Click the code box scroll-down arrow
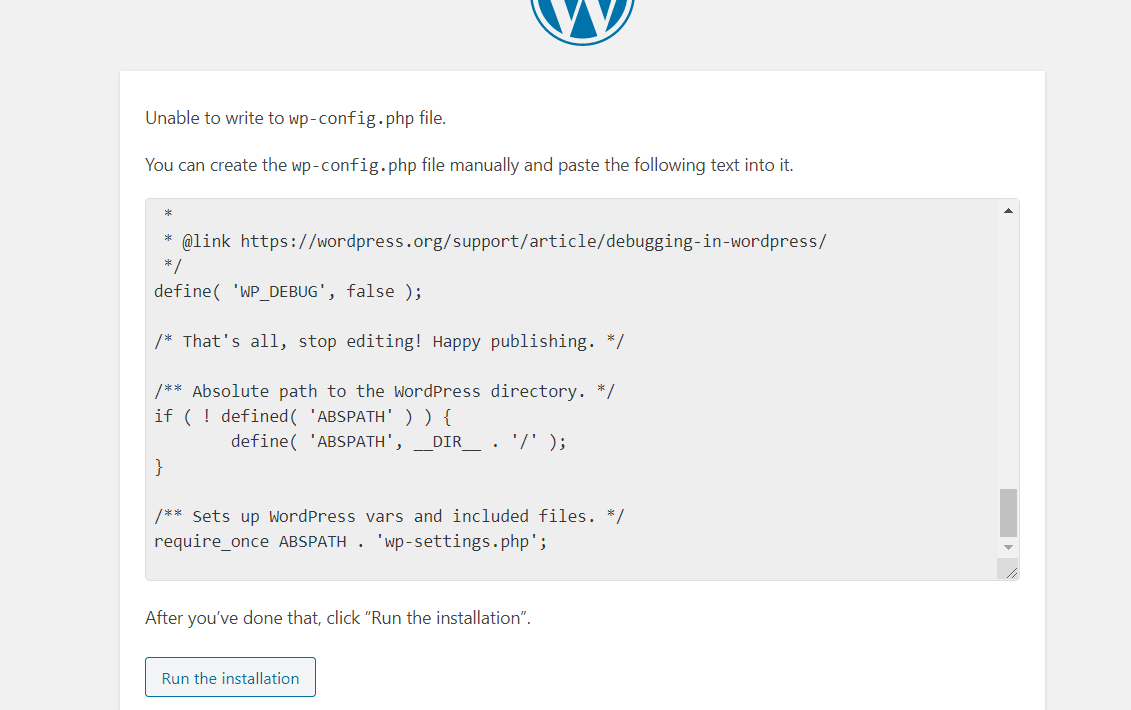This screenshot has height=710, width=1131. [x=1008, y=548]
